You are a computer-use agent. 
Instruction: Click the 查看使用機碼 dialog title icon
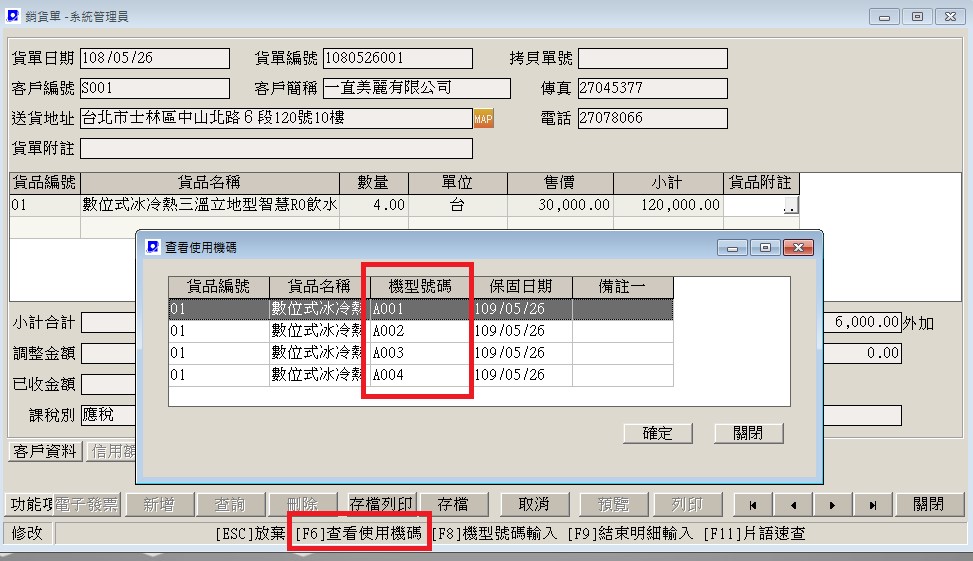click(x=153, y=247)
